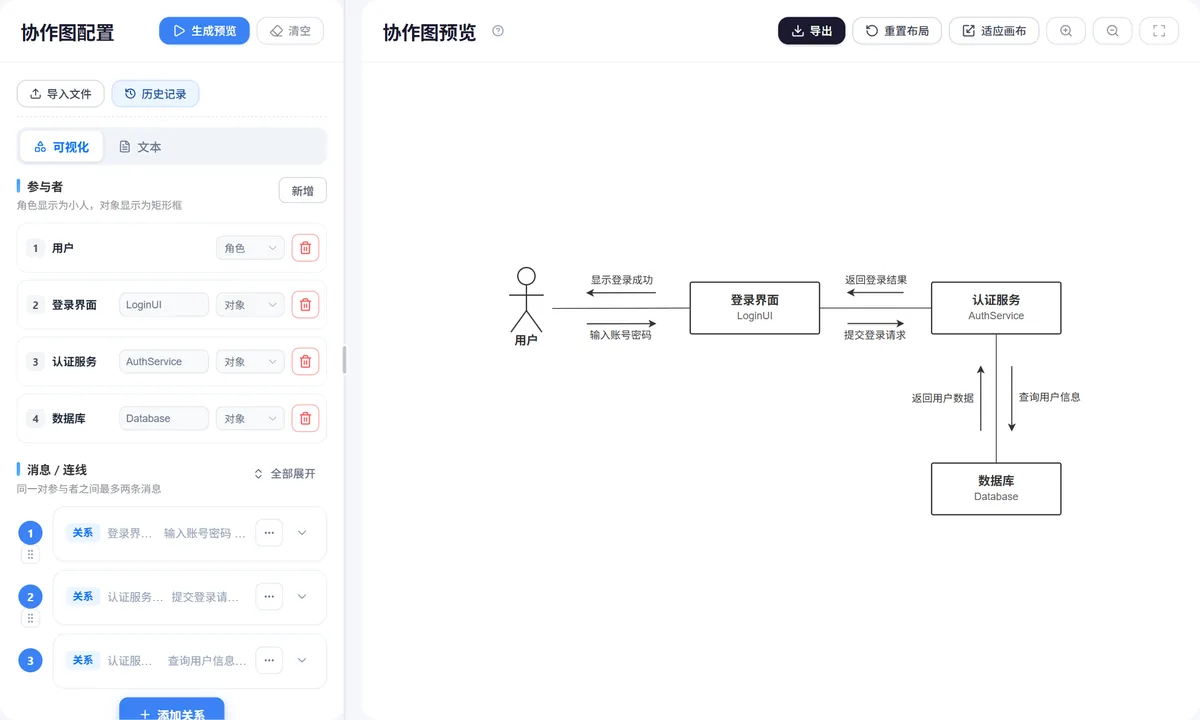1200x720 pixels.
Task: Click 添加关系 add relation button
Action: pos(172,710)
